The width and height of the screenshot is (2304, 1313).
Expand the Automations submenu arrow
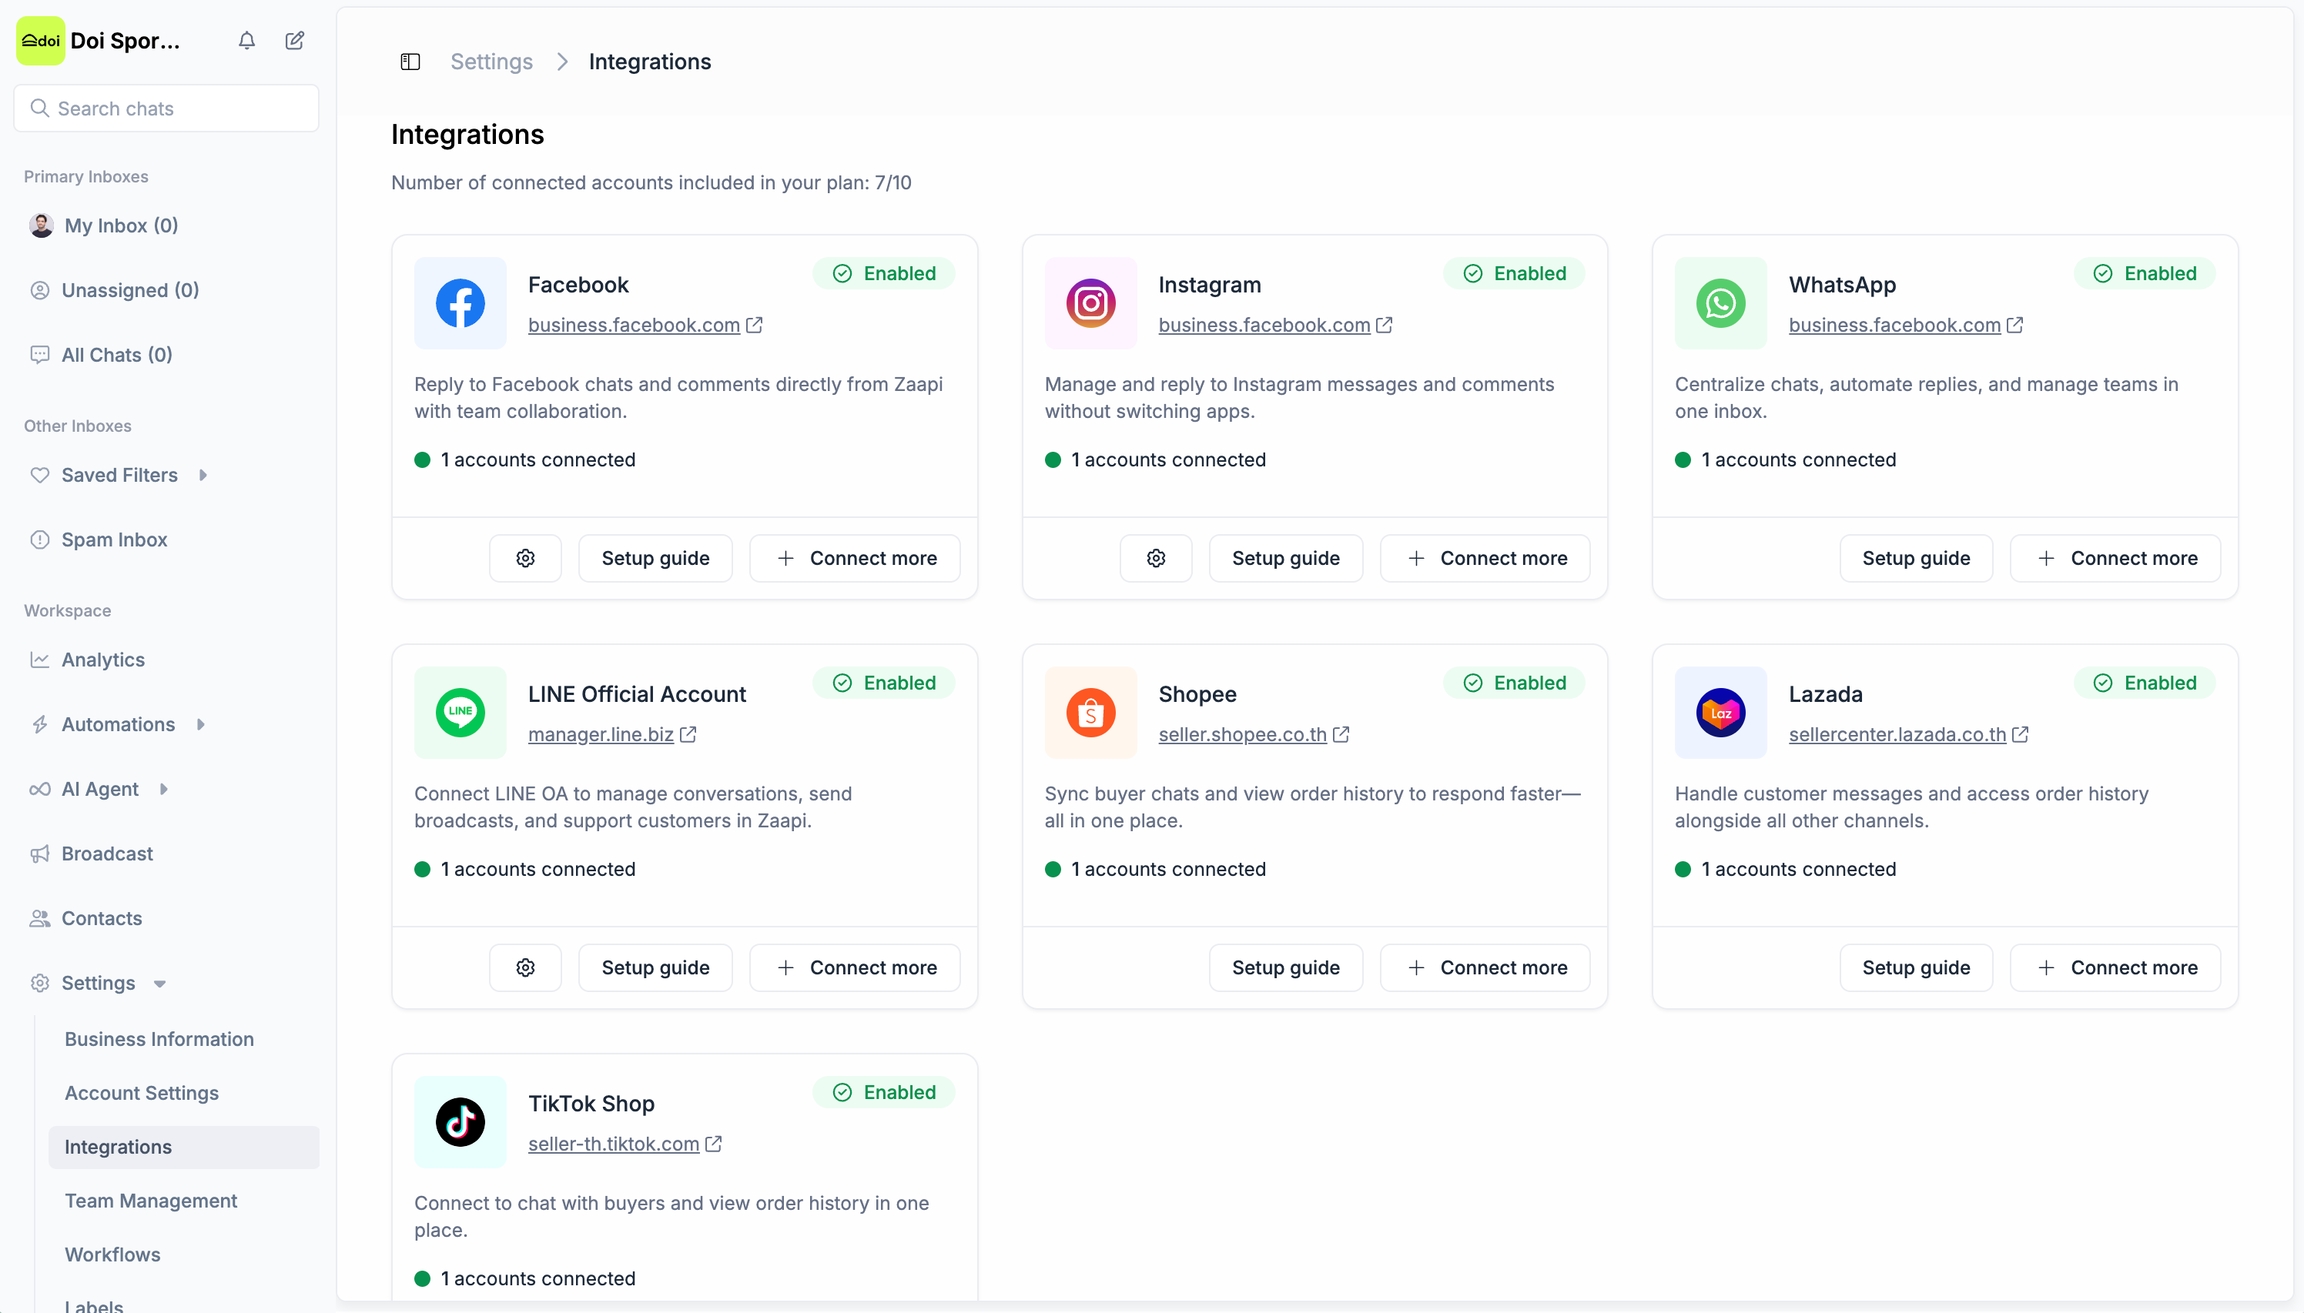tap(201, 724)
